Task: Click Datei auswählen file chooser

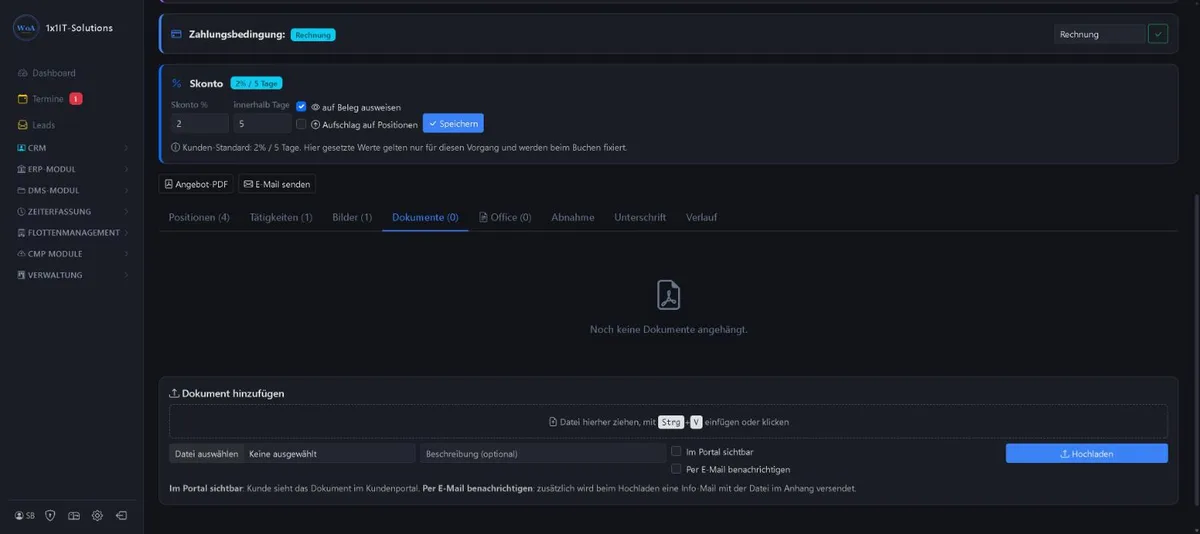Action: (206, 453)
